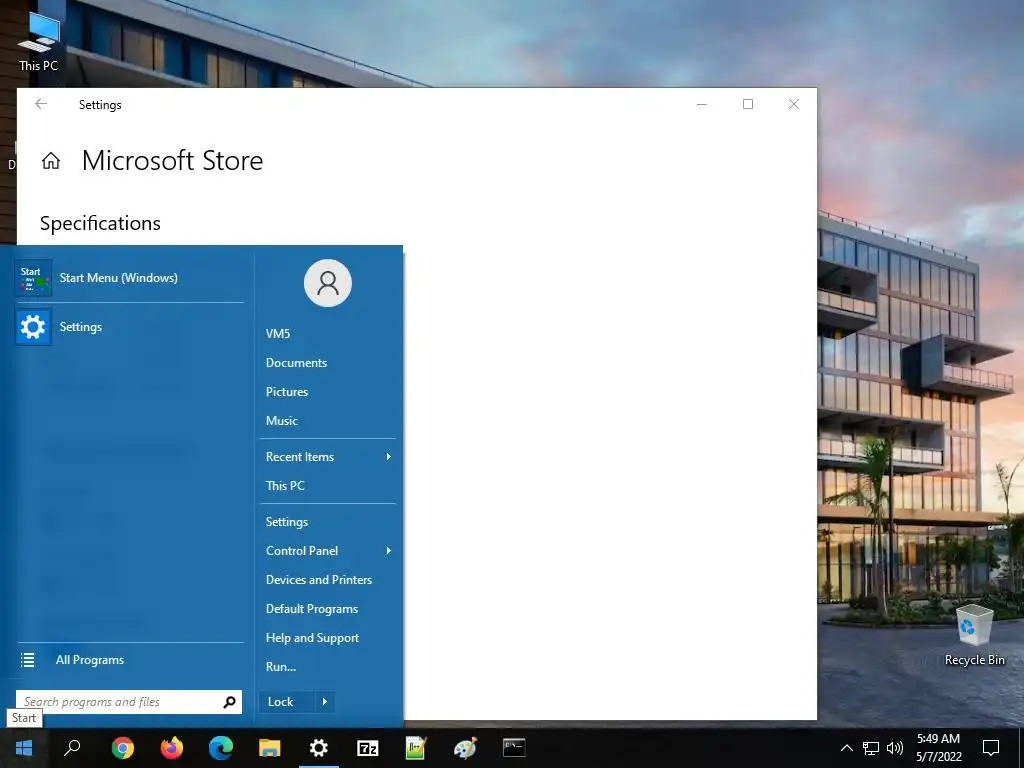Click the Settings window back arrow
The height and width of the screenshot is (768, 1024).
(x=41, y=104)
